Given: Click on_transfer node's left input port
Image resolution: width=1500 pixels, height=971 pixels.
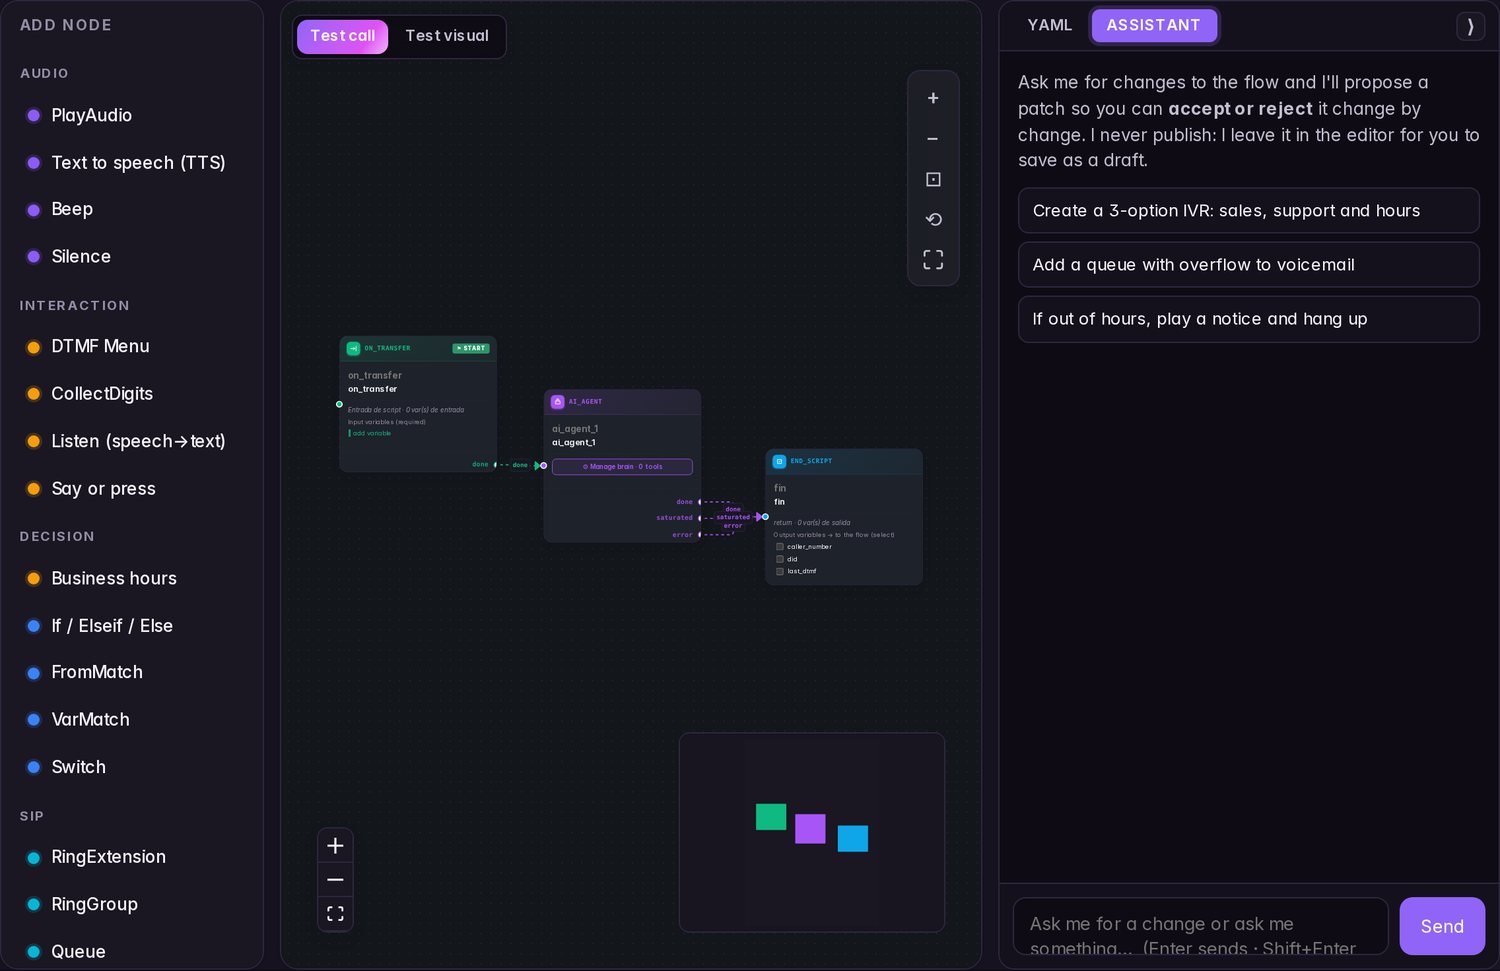Looking at the screenshot, I should click(339, 404).
